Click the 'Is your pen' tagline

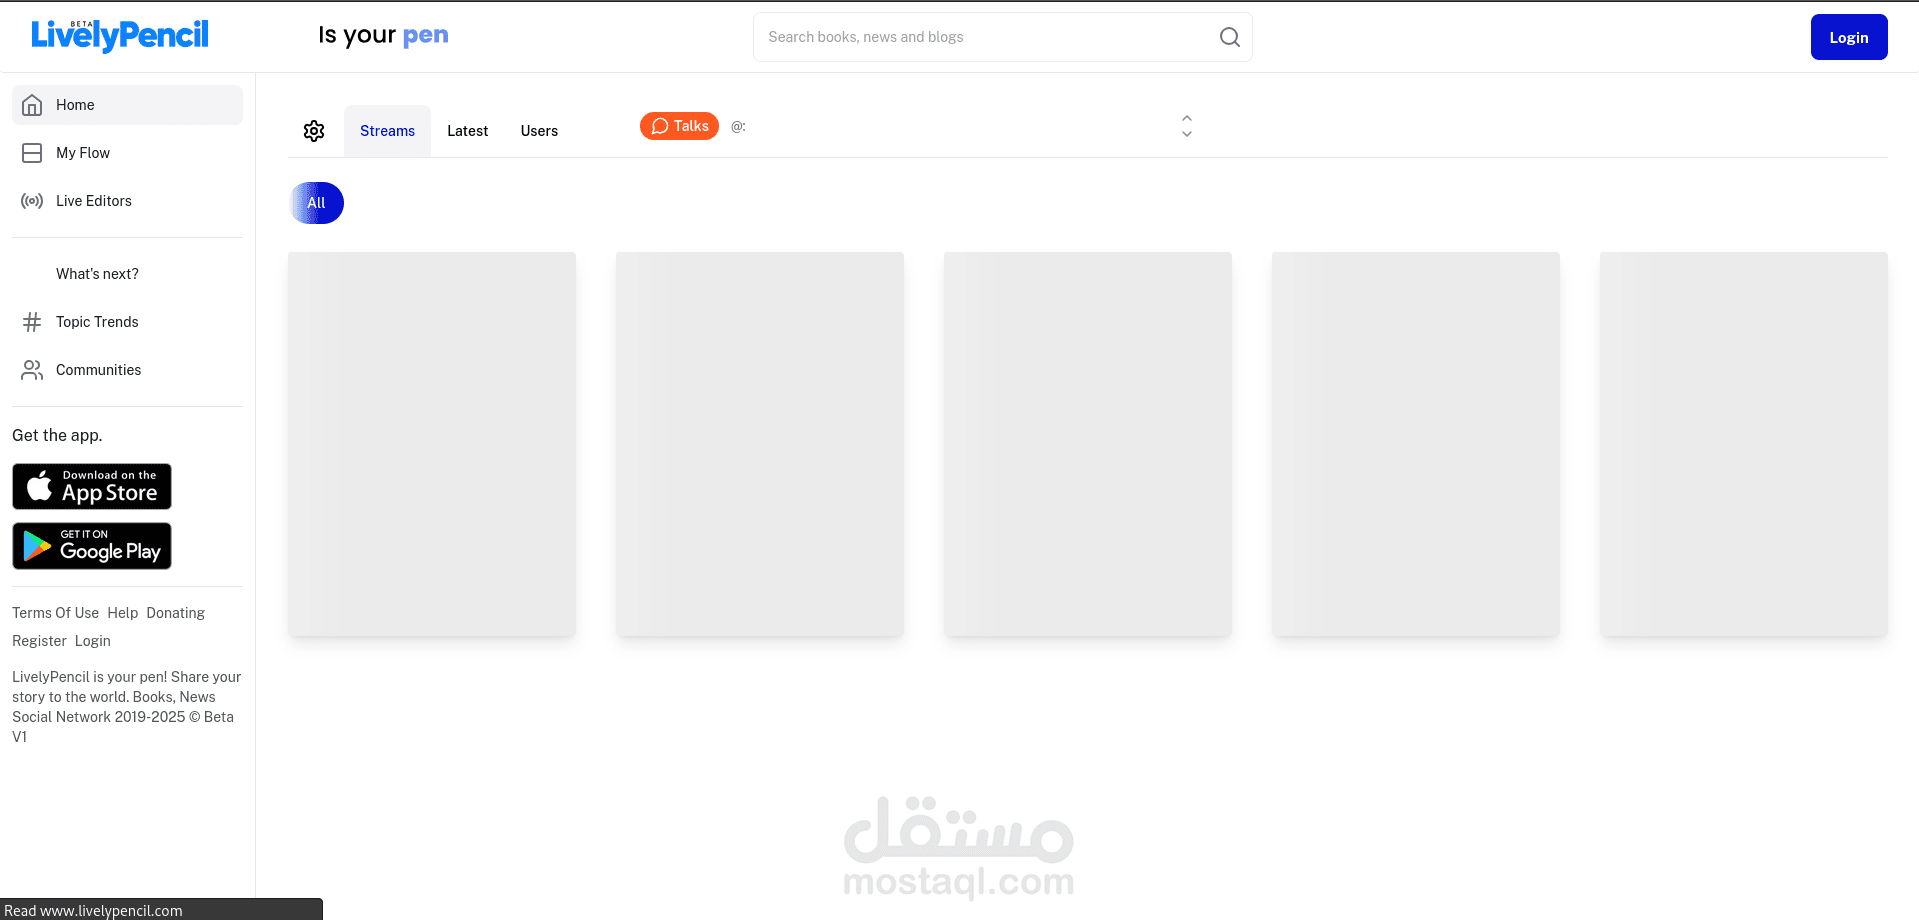click(x=383, y=35)
